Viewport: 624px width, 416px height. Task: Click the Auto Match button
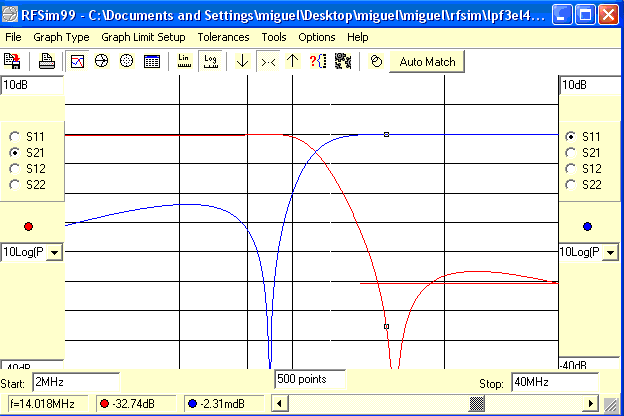pos(427,62)
